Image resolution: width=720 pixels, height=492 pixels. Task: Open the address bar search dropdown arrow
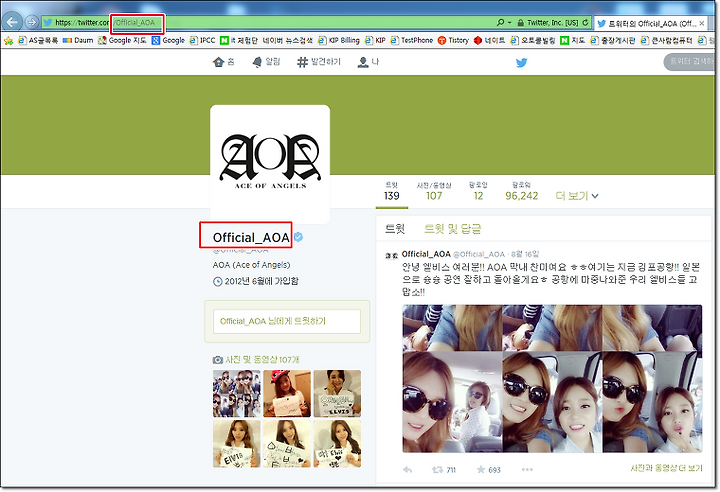(510, 22)
